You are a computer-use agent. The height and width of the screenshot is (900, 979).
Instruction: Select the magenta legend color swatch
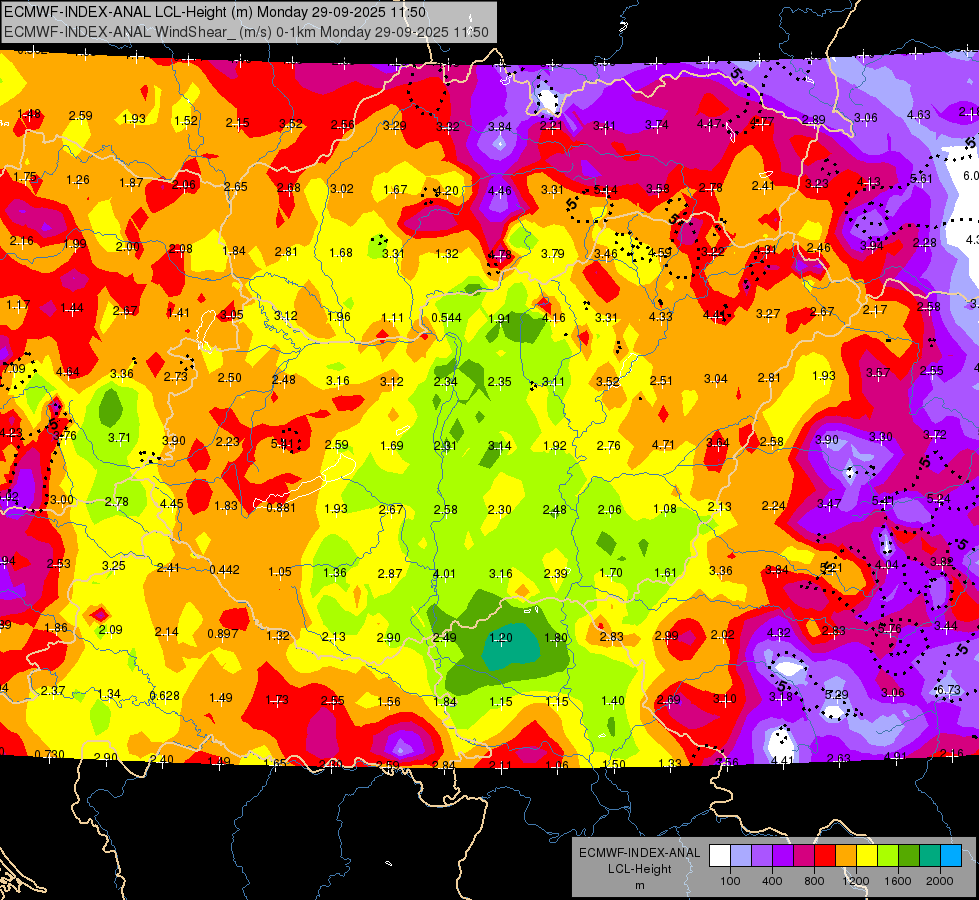point(804,855)
